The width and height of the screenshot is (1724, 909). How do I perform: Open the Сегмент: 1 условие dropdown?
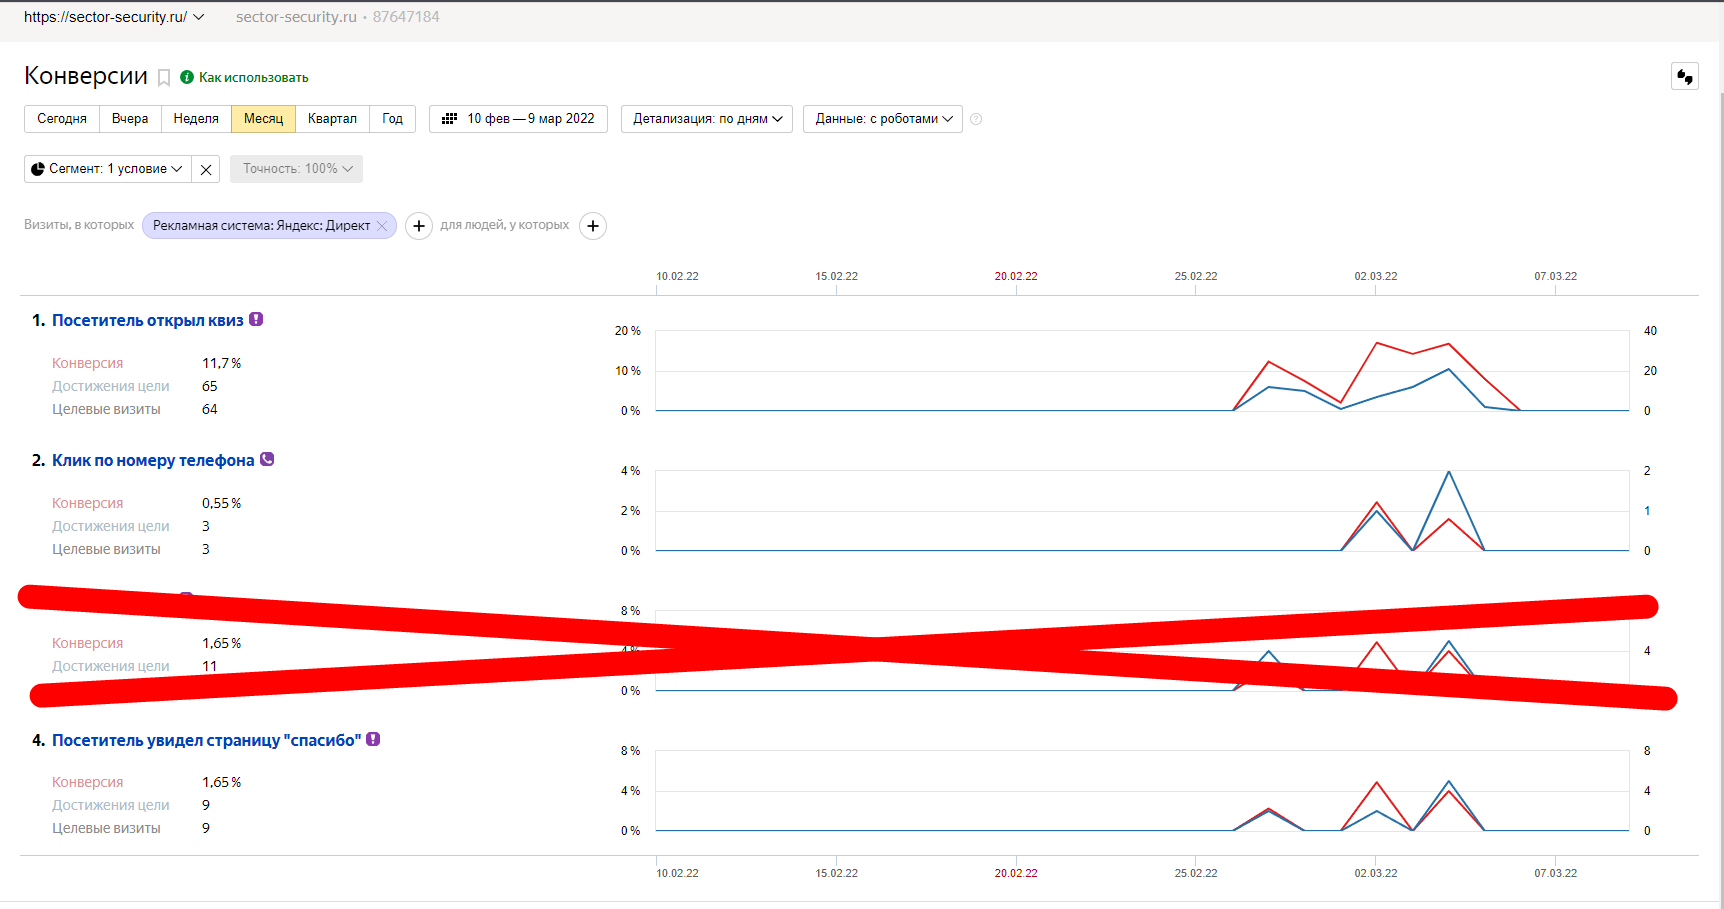(x=108, y=169)
